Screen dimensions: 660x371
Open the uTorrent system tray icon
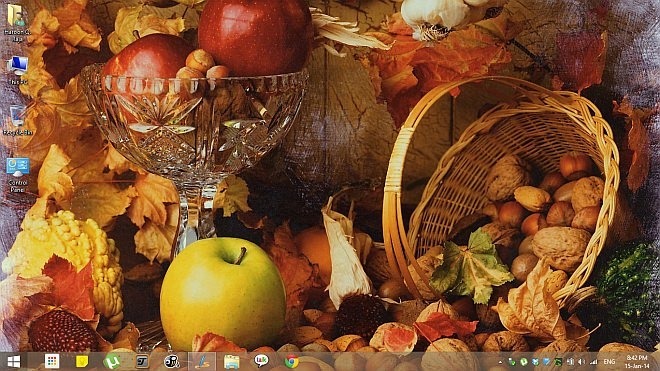(524, 362)
